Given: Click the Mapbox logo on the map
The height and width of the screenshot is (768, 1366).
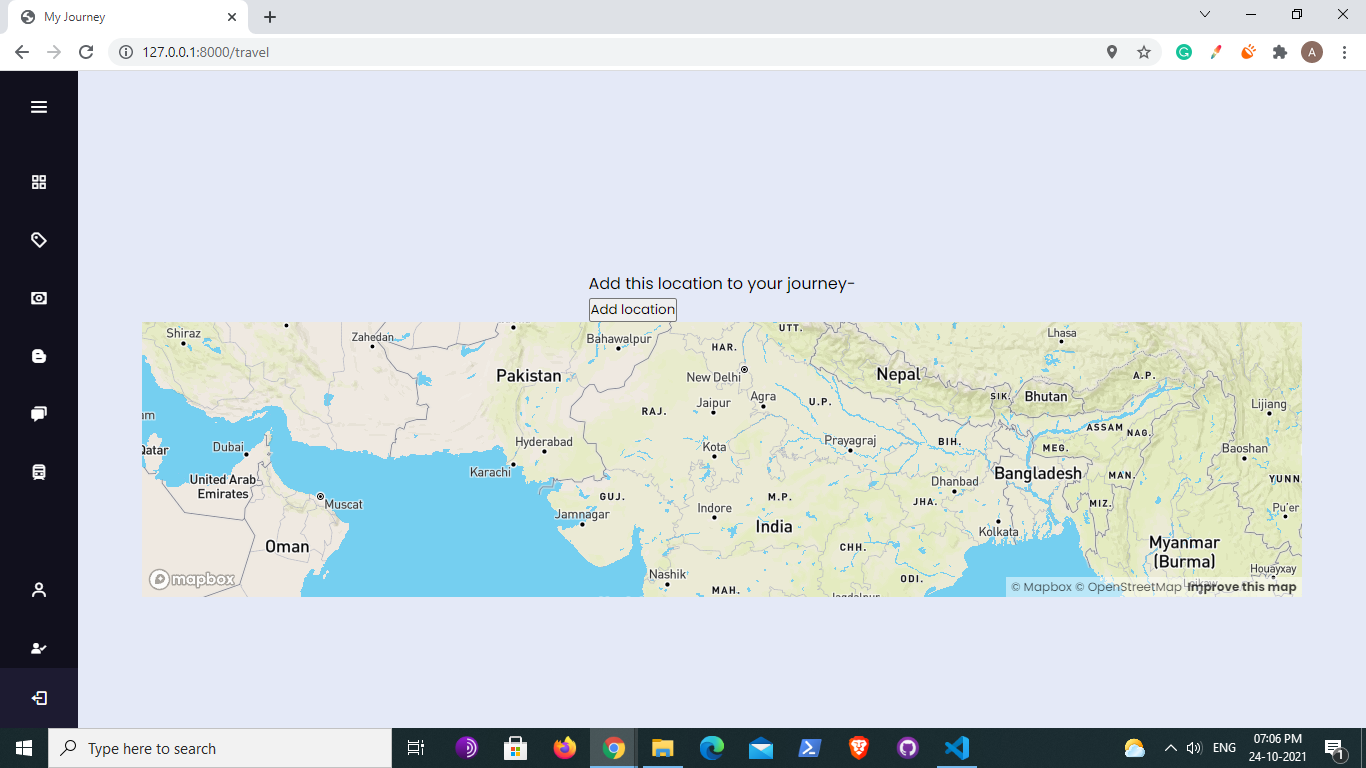Looking at the screenshot, I should (x=190, y=578).
